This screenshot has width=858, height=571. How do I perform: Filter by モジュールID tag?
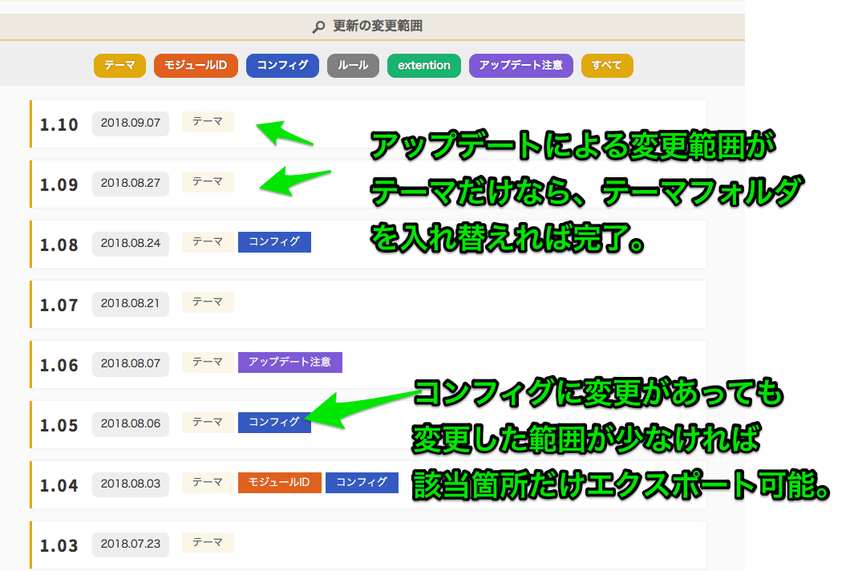coord(196,66)
